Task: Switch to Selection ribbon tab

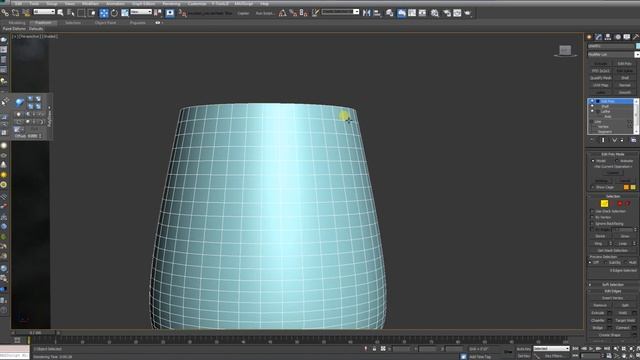Action: coord(73,22)
